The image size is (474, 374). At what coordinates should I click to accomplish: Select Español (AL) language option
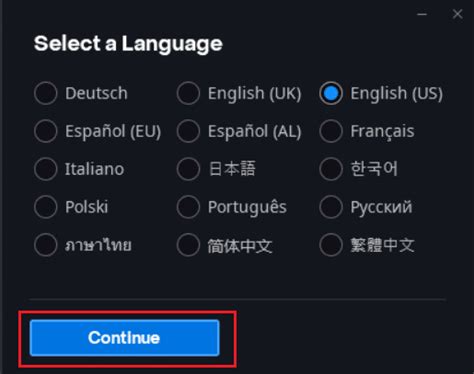point(188,131)
